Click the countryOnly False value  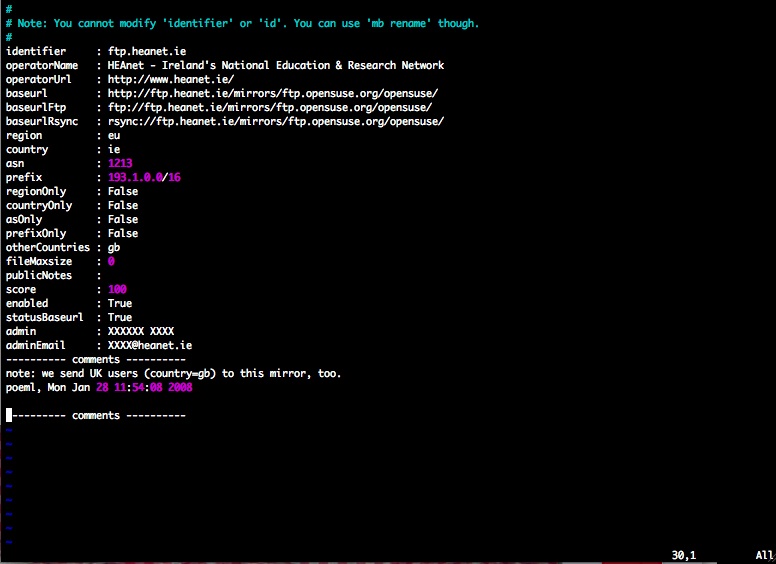tap(123, 205)
